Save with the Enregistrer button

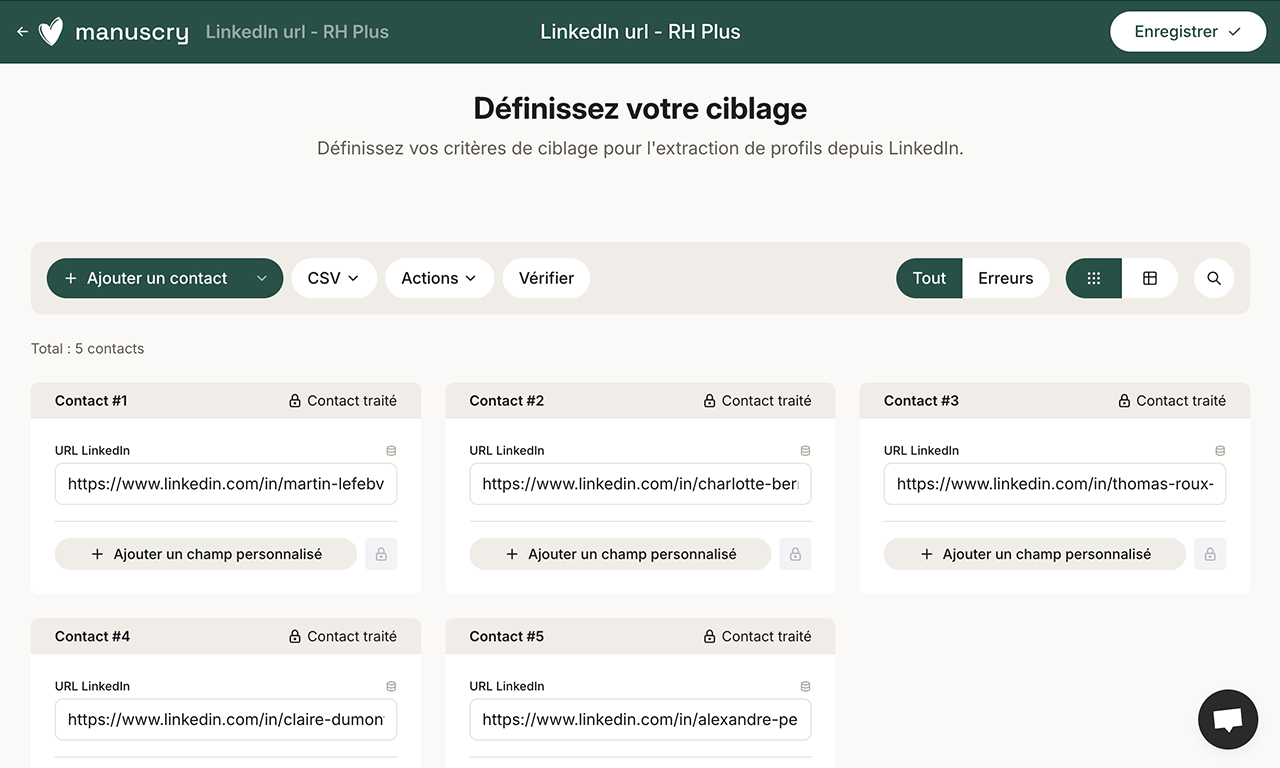[1188, 31]
